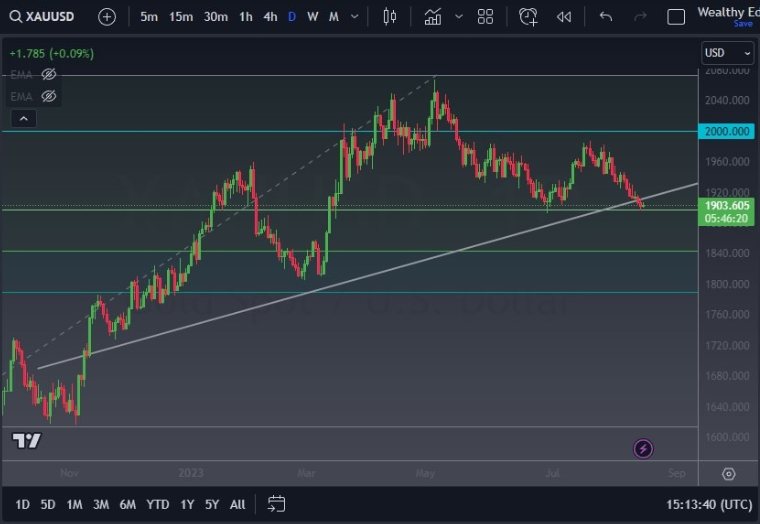The image size is (760, 524).
Task: Open the indicator templates grid icon
Action: pyautogui.click(x=485, y=17)
